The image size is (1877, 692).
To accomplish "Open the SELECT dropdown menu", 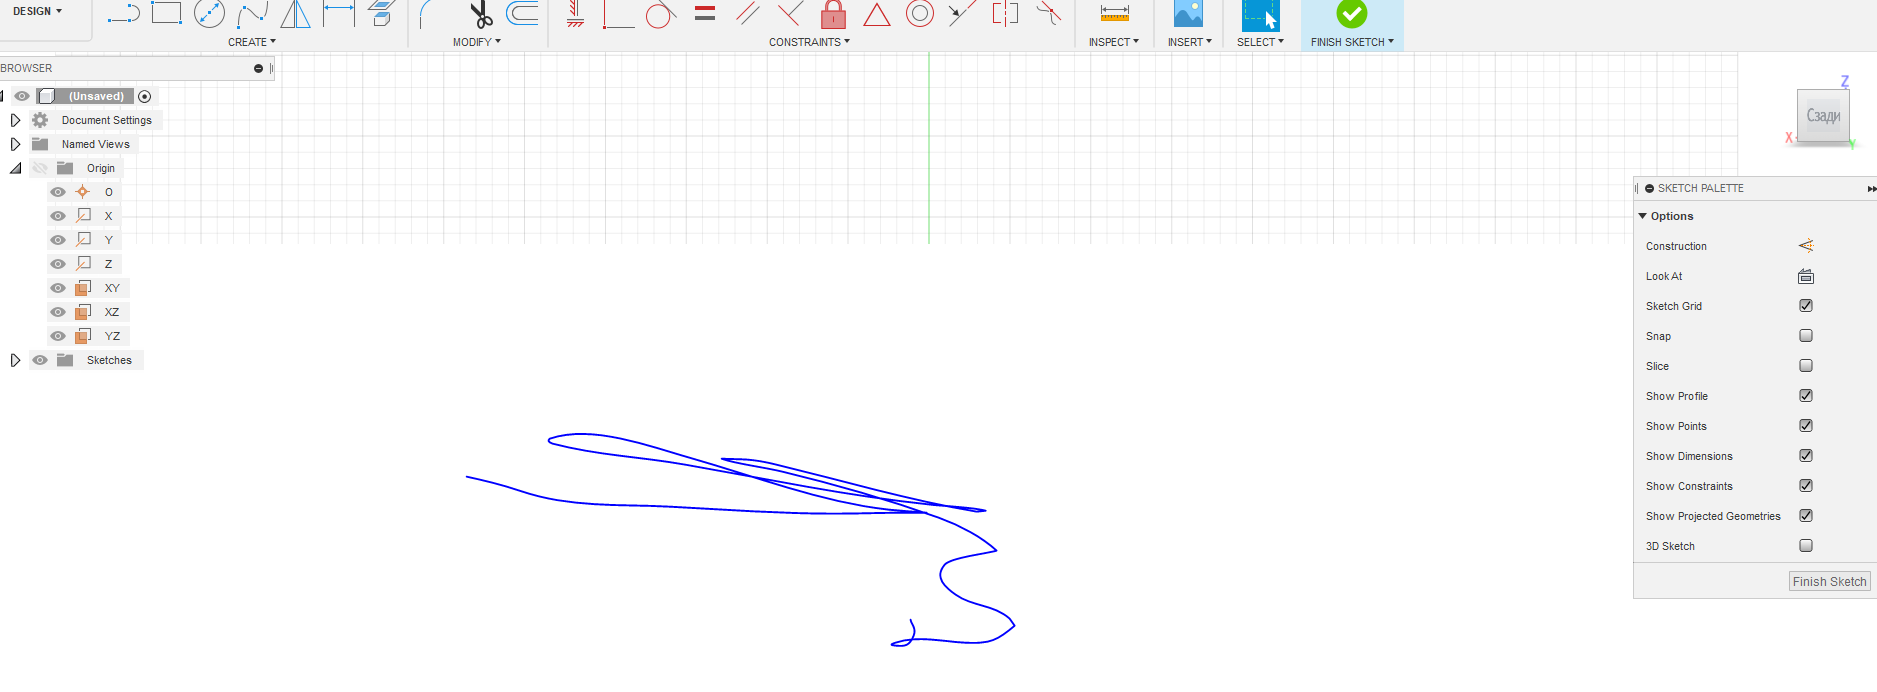I will pos(1260,42).
